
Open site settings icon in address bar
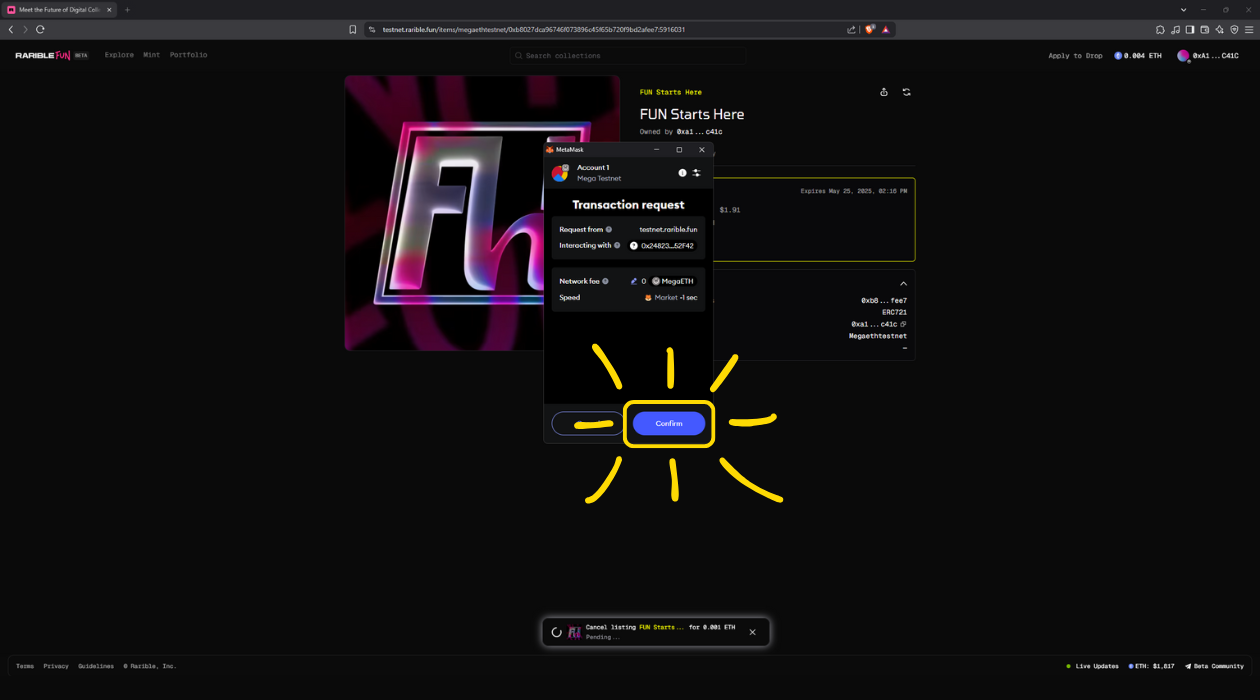tap(371, 29)
